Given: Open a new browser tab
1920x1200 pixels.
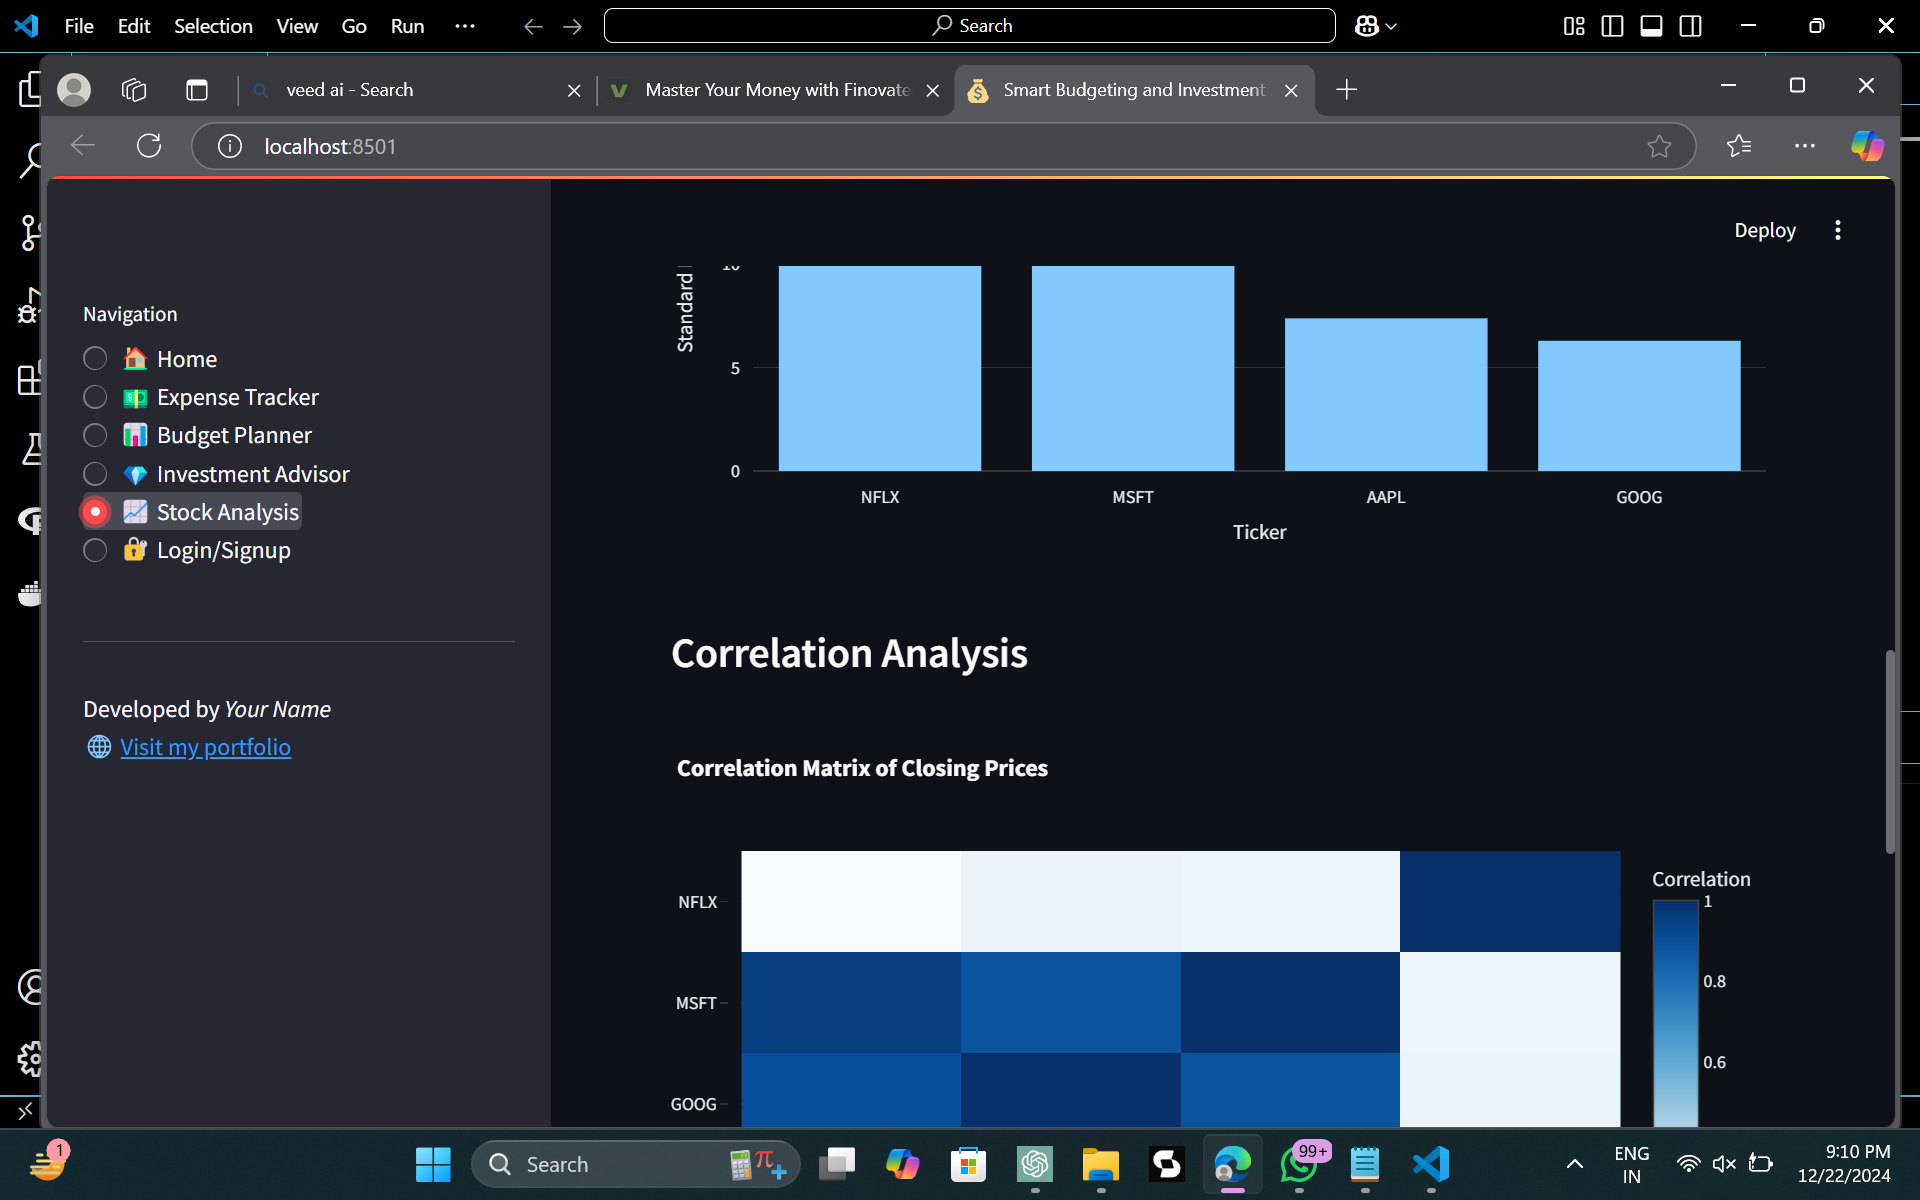Looking at the screenshot, I should pos(1346,90).
